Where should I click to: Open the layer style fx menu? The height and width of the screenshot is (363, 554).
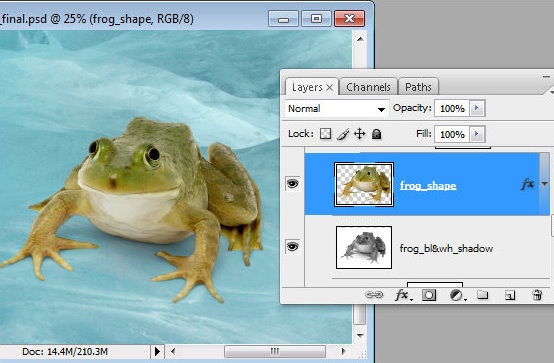pyautogui.click(x=402, y=294)
